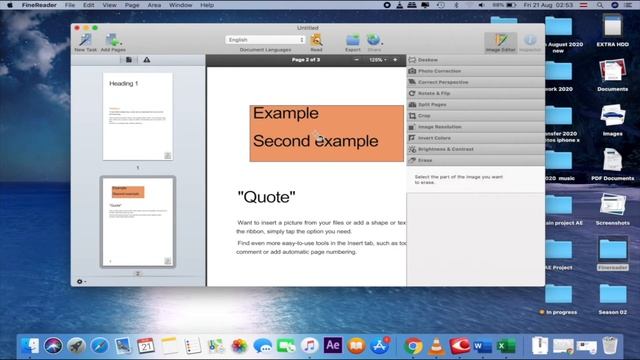This screenshot has width=640, height=360.
Task: Expand the Photo Correction section
Action: [x=476, y=71]
